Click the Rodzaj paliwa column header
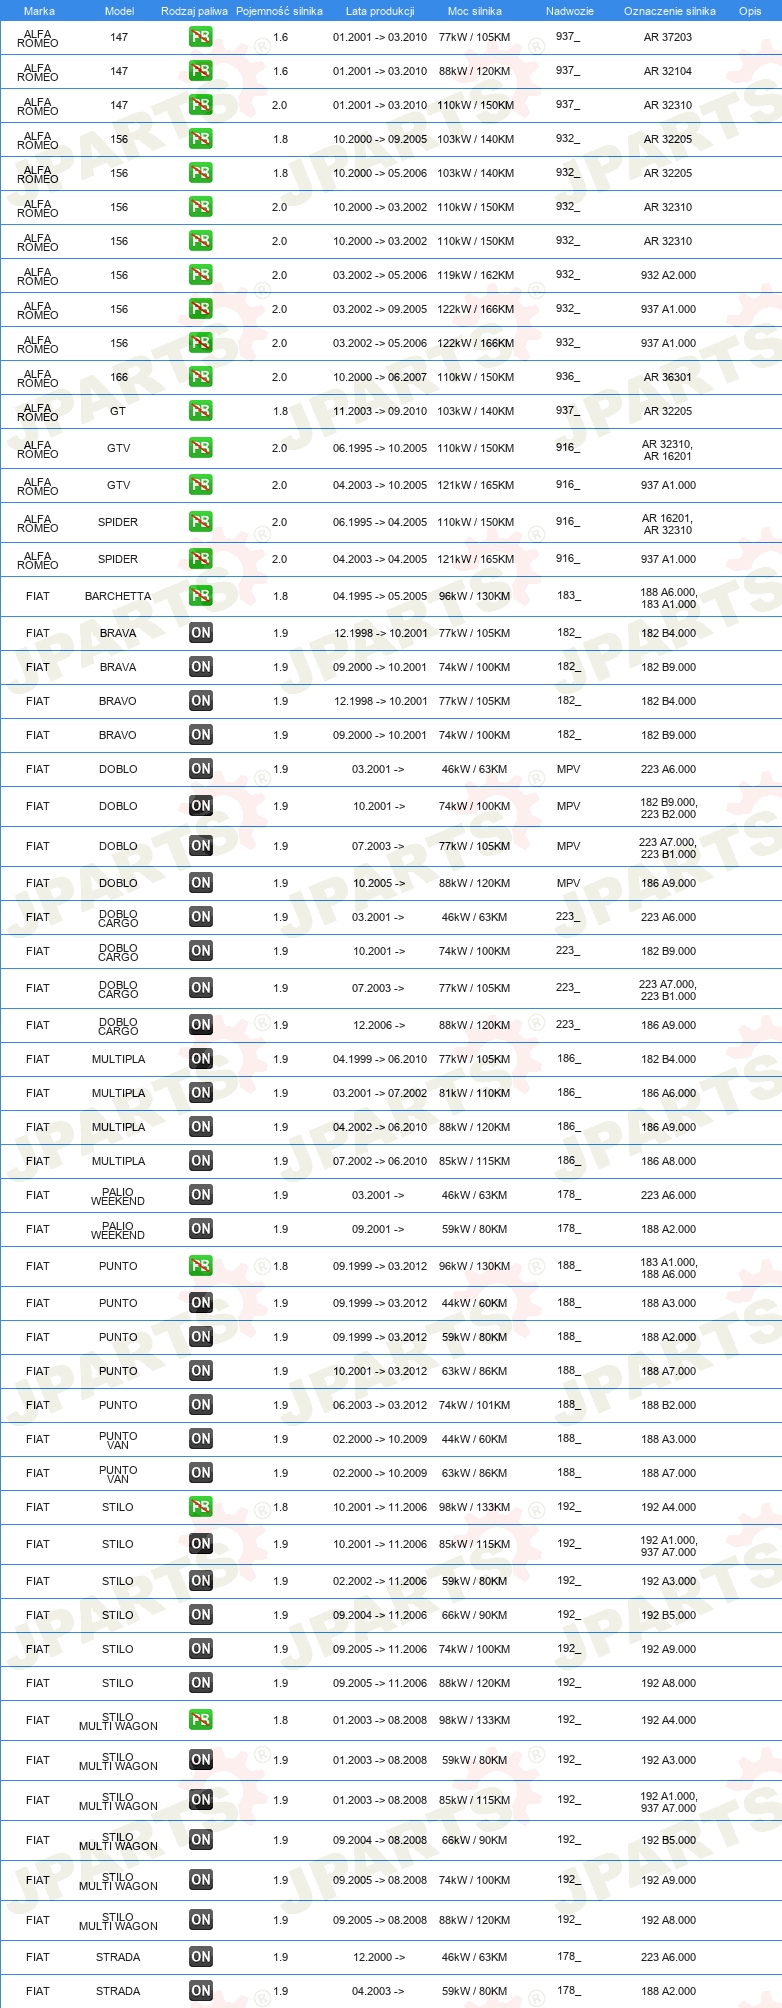 pyautogui.click(x=194, y=11)
